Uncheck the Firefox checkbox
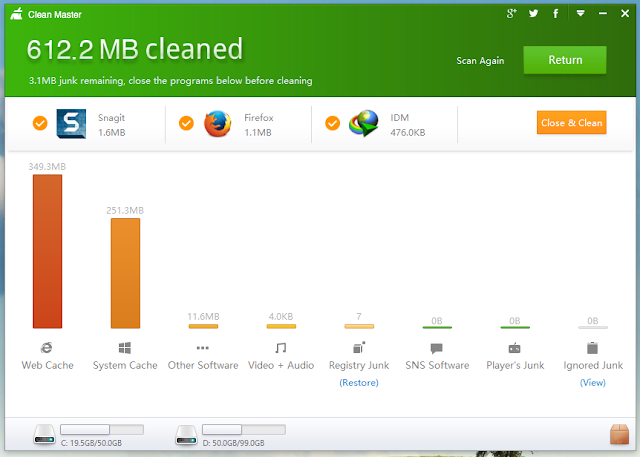 (186, 123)
